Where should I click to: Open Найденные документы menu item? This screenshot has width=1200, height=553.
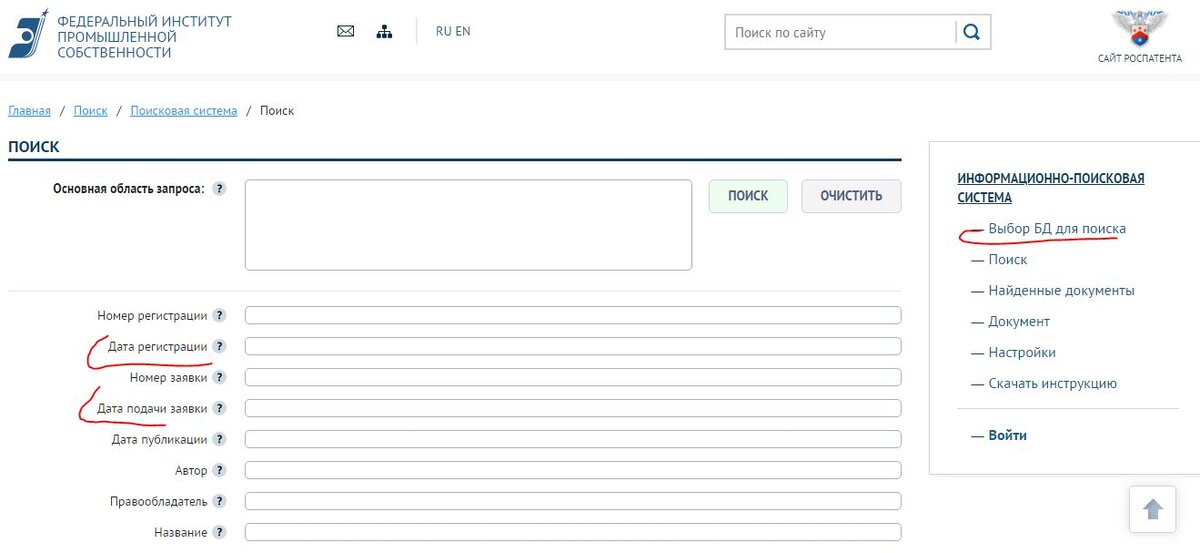(1061, 291)
